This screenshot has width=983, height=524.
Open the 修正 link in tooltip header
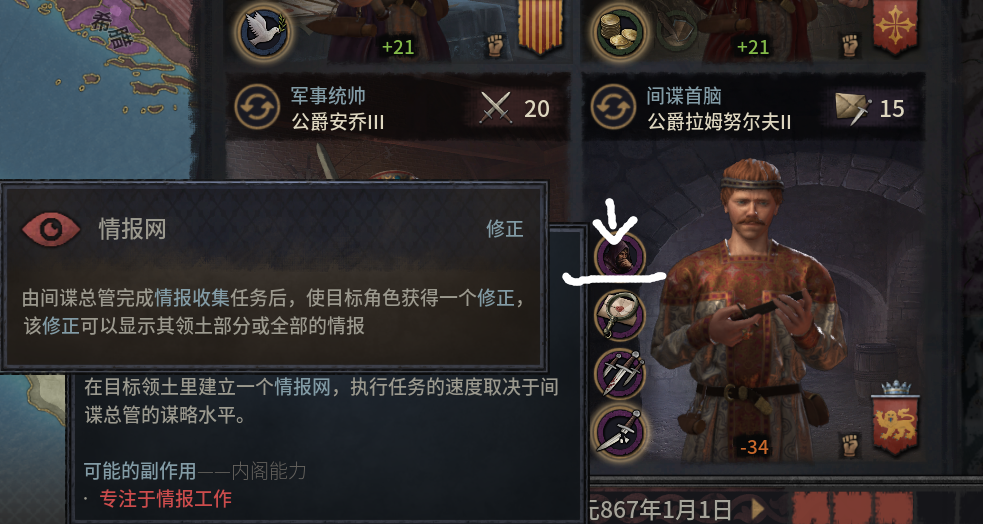coord(505,229)
